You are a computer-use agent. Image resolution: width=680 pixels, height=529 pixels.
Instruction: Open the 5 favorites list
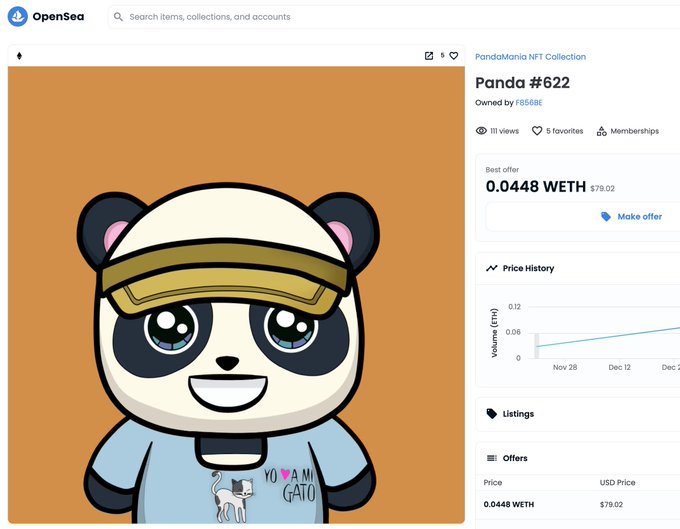(x=565, y=131)
